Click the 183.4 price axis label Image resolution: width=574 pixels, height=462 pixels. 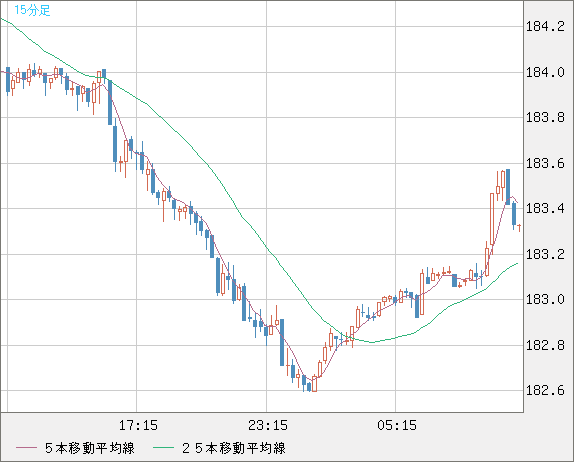click(x=545, y=209)
